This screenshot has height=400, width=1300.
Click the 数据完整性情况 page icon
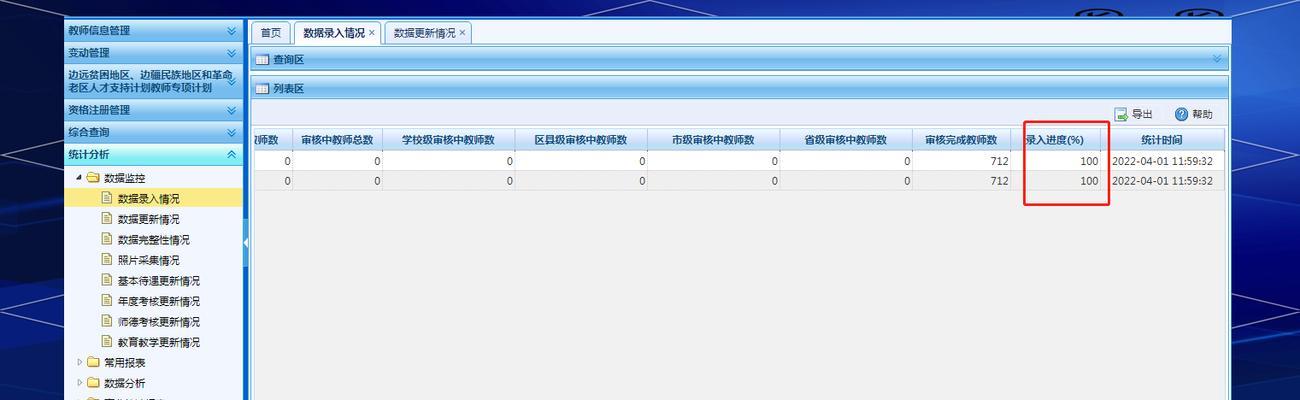point(107,239)
